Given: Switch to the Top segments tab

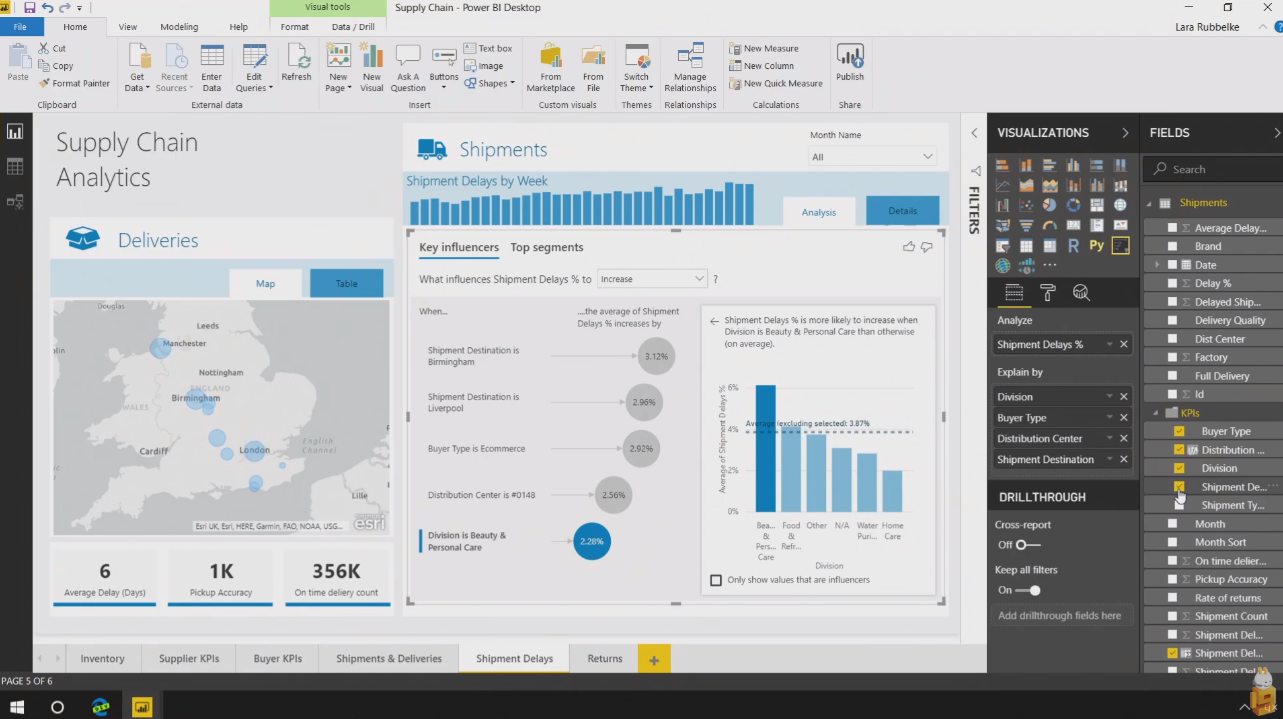Looking at the screenshot, I should click(546, 248).
